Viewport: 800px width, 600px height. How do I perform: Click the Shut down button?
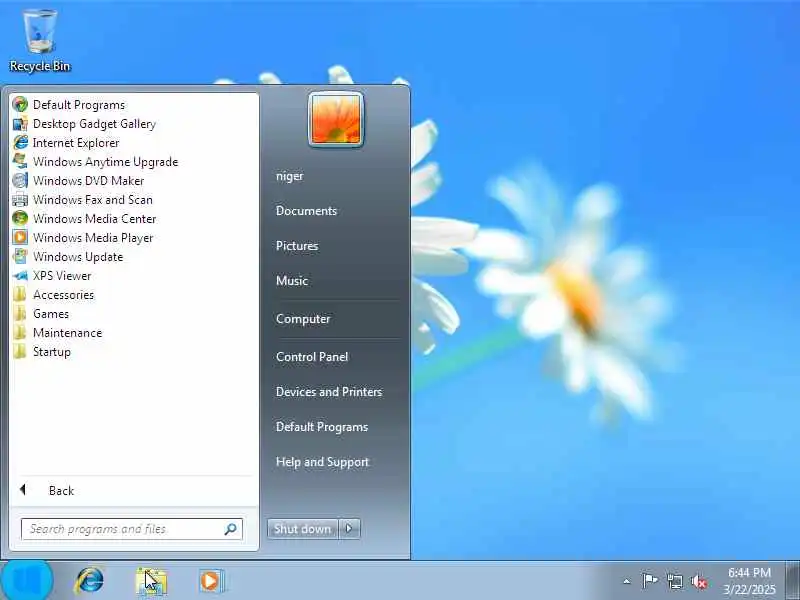(x=303, y=529)
